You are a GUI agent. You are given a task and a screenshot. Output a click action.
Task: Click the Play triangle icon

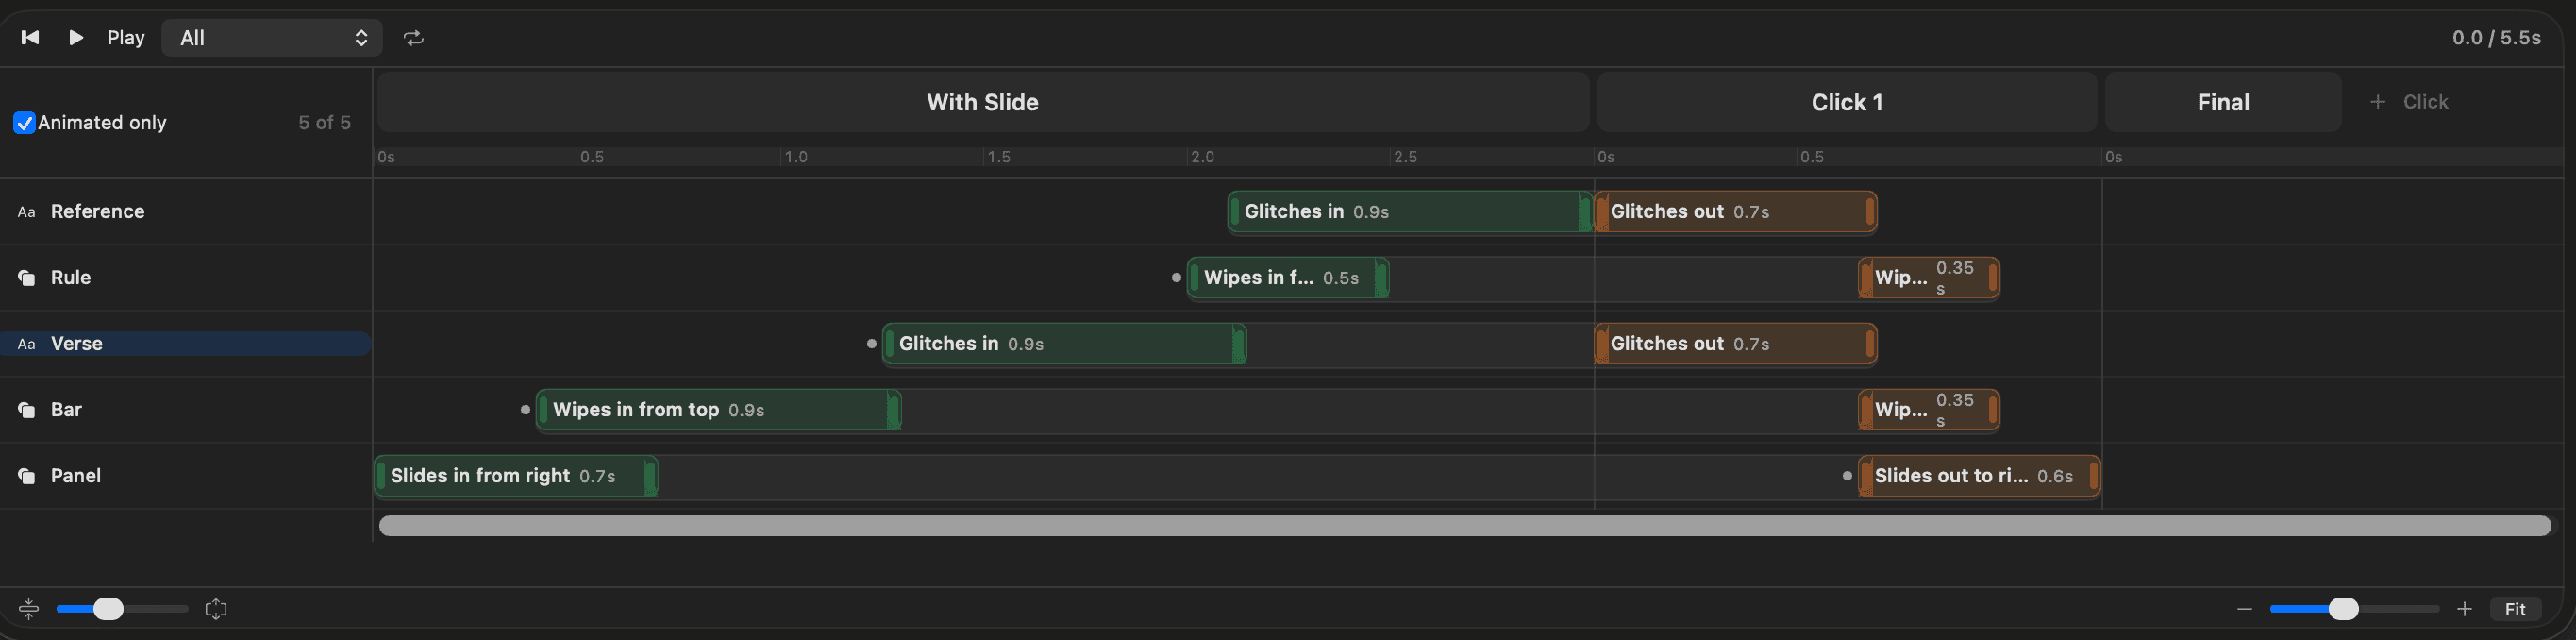[x=76, y=37]
